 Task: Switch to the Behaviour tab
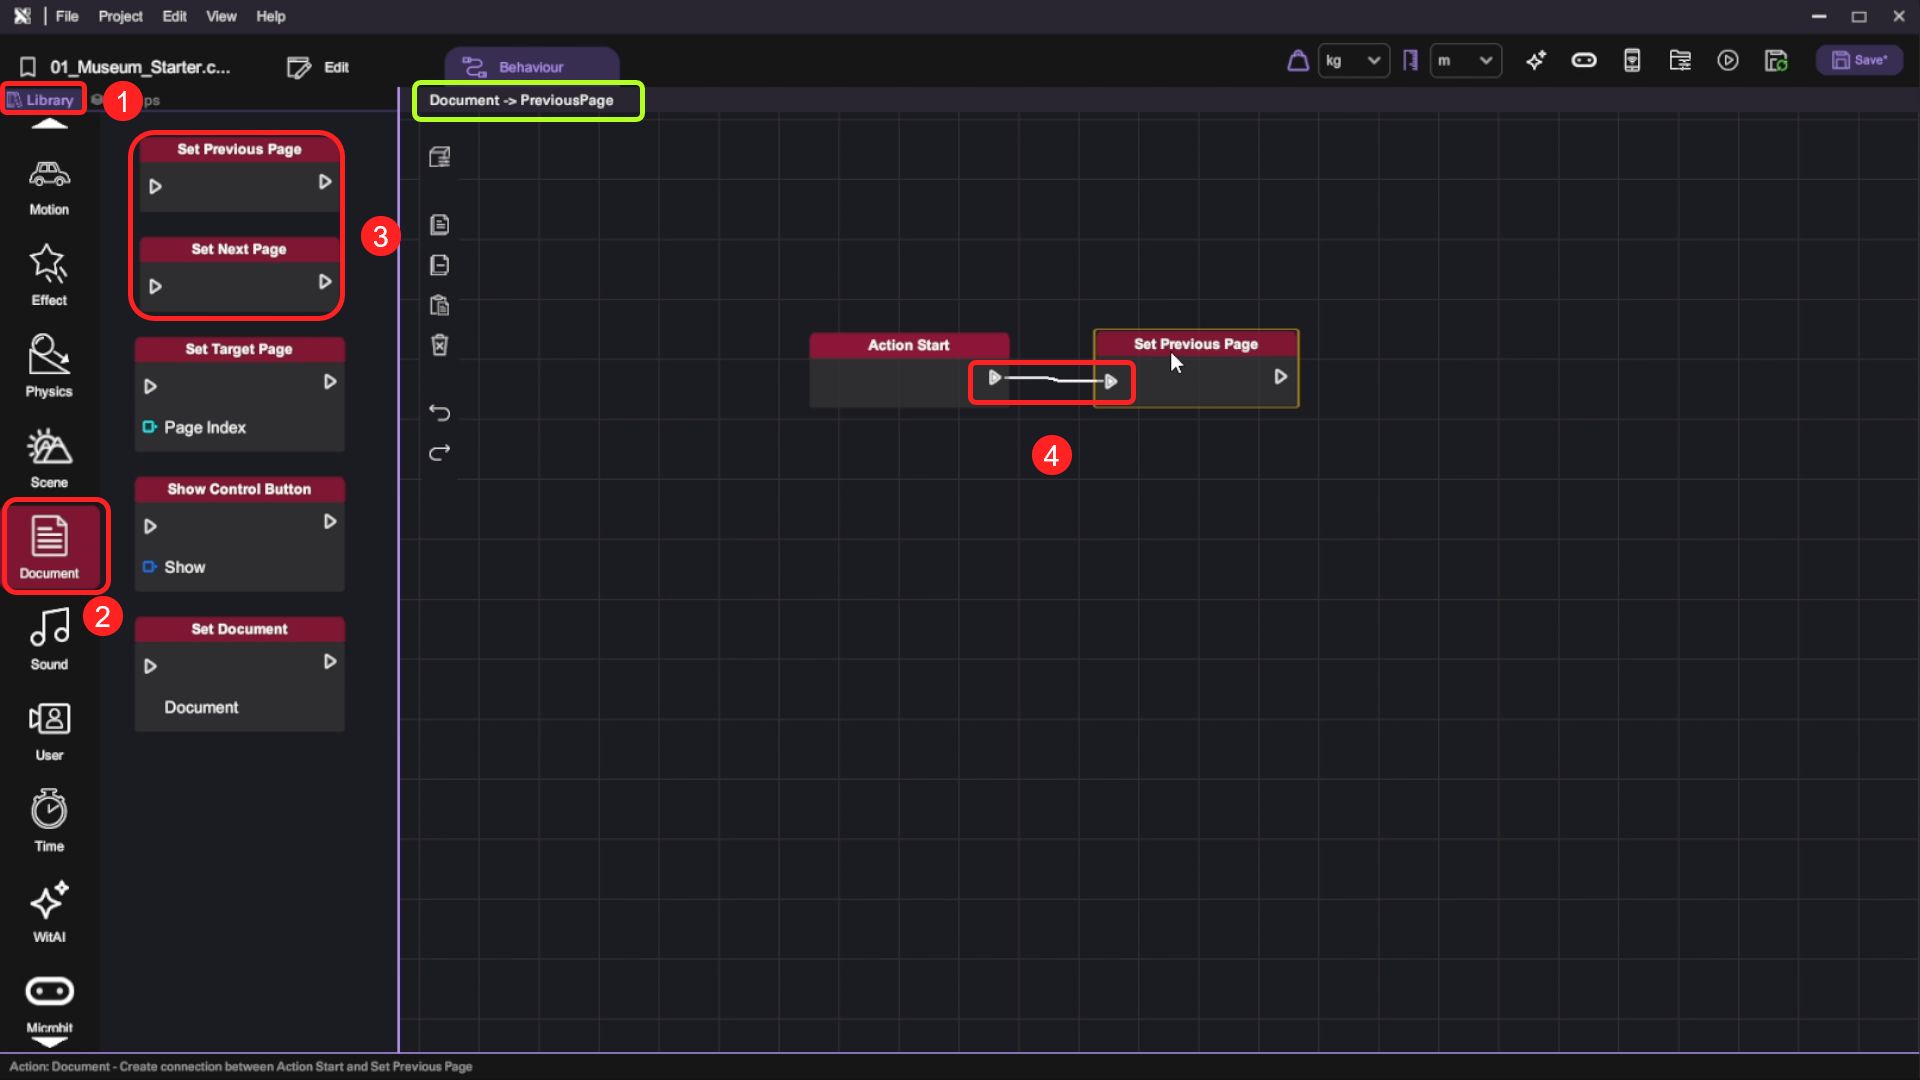[531, 67]
